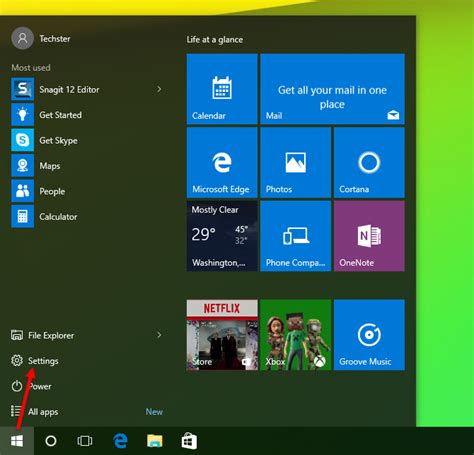Expand the Snagit 12 Editor jump list arrow
This screenshot has height=455, width=474.
pyautogui.click(x=159, y=89)
